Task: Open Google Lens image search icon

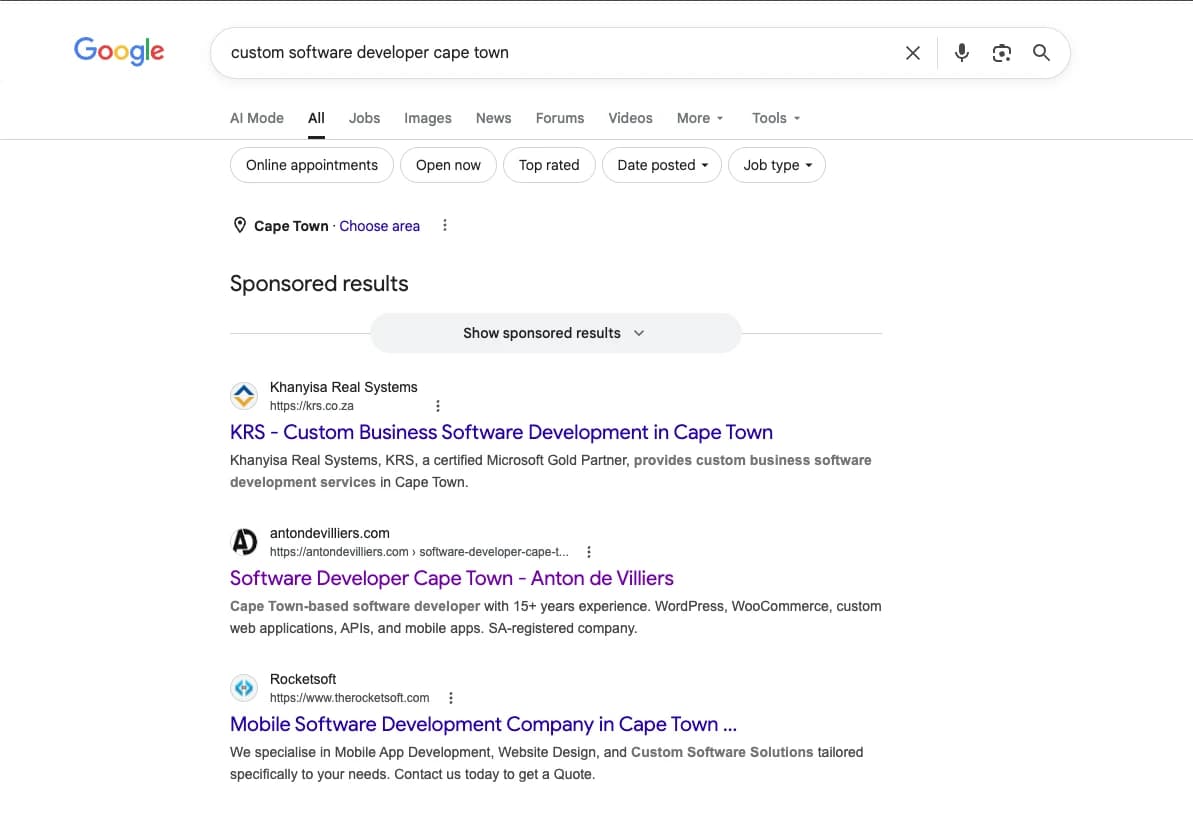Action: tap(1001, 52)
